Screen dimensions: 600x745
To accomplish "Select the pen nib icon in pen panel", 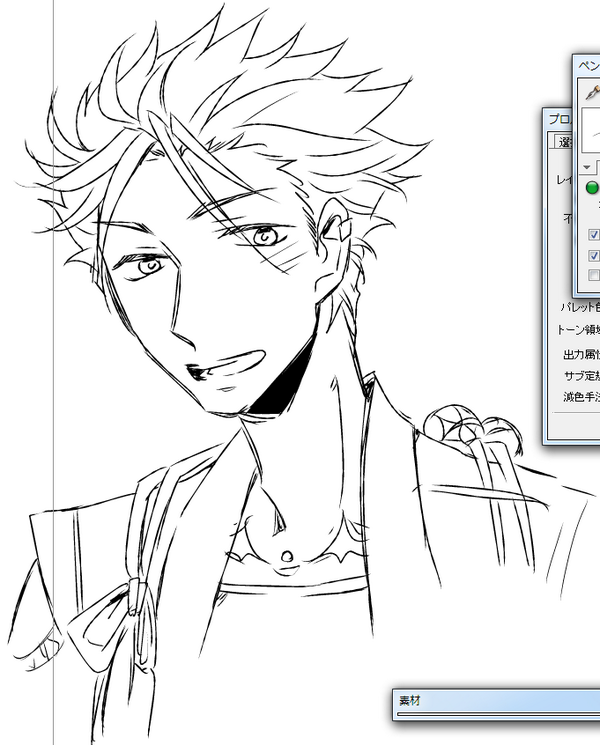I will pyautogui.click(x=592, y=92).
